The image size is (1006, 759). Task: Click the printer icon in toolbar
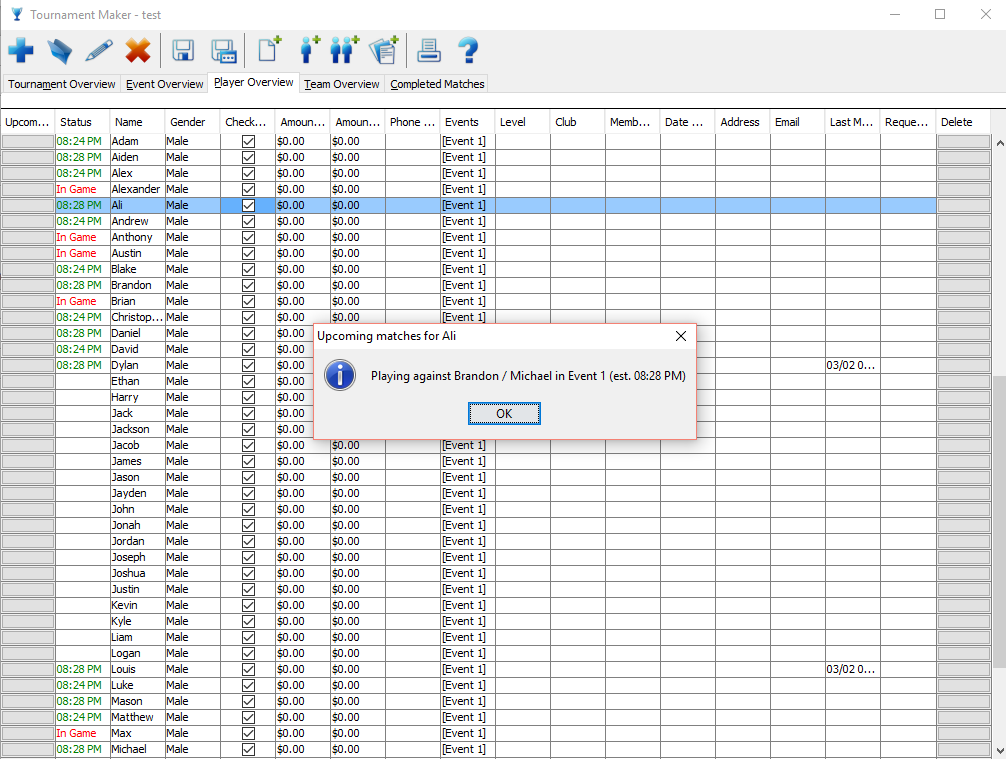pyautogui.click(x=429, y=50)
